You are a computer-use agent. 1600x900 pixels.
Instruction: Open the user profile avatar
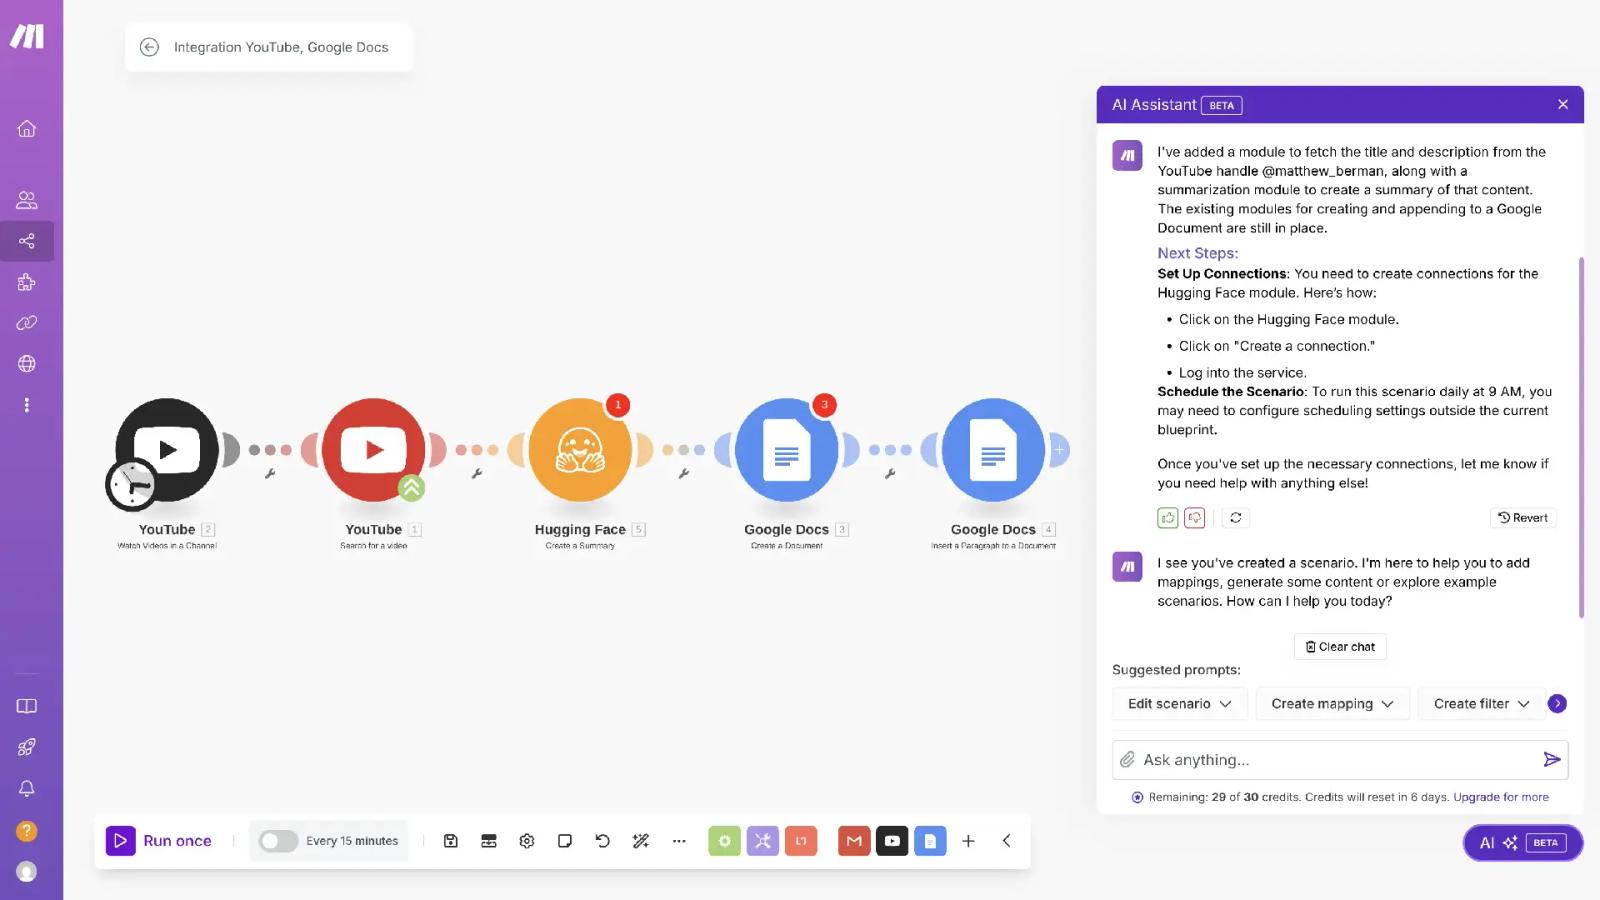tap(27, 872)
